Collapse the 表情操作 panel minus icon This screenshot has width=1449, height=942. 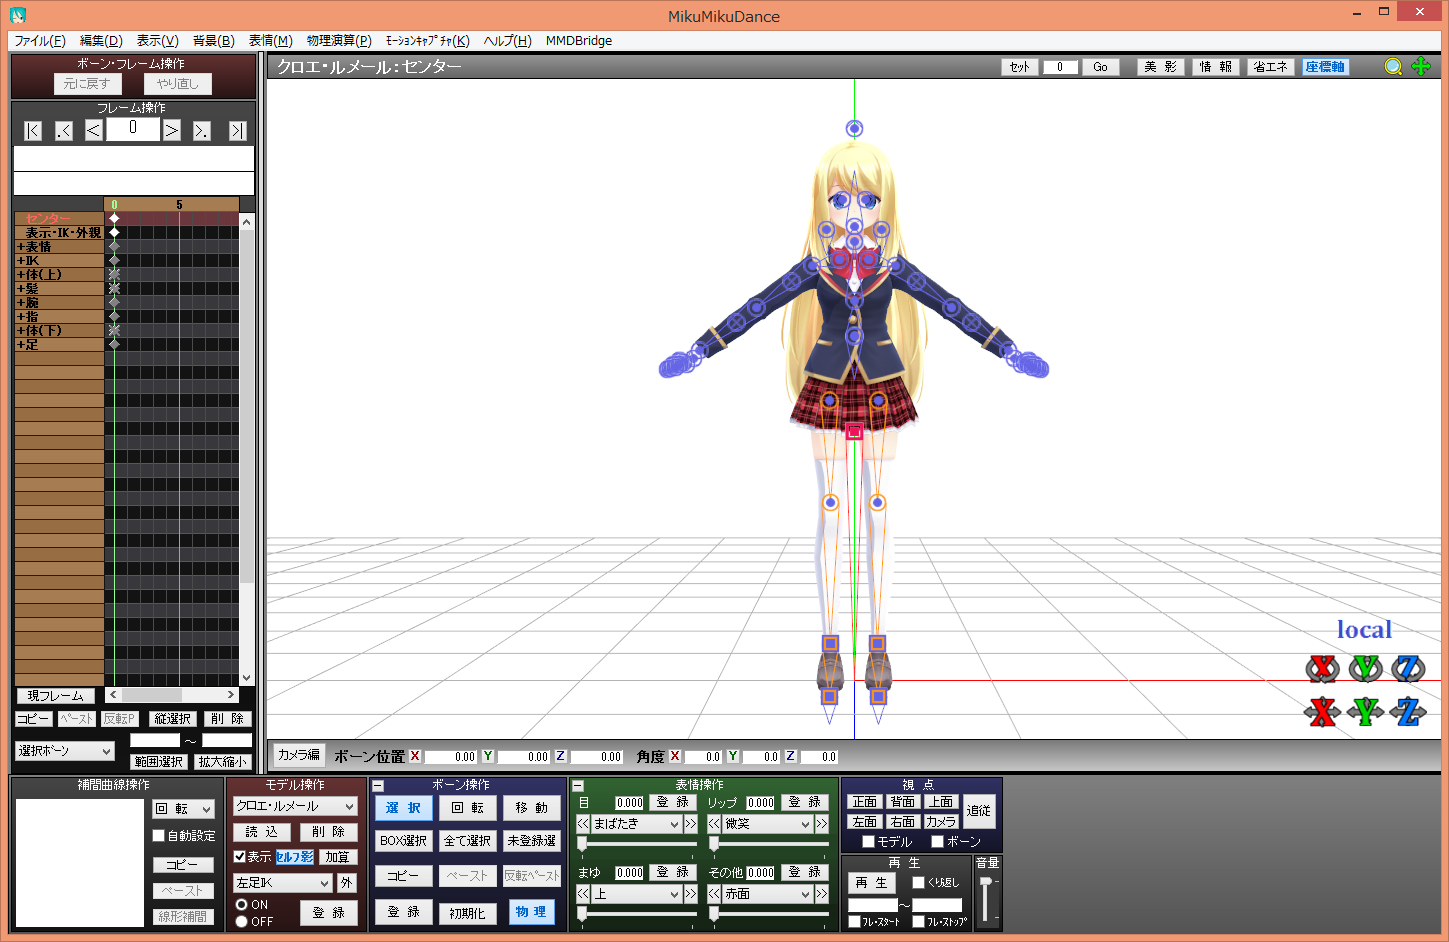(x=577, y=786)
